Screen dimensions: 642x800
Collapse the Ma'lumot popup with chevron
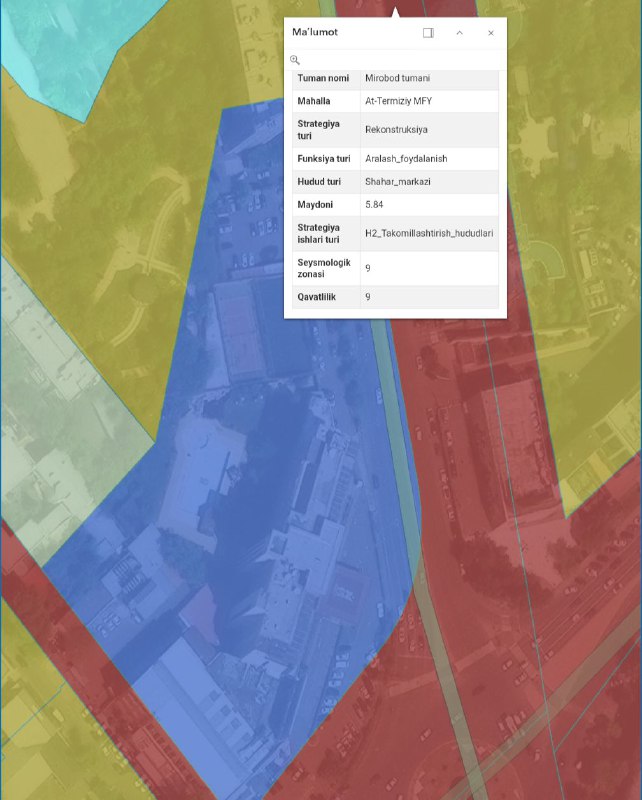point(459,33)
